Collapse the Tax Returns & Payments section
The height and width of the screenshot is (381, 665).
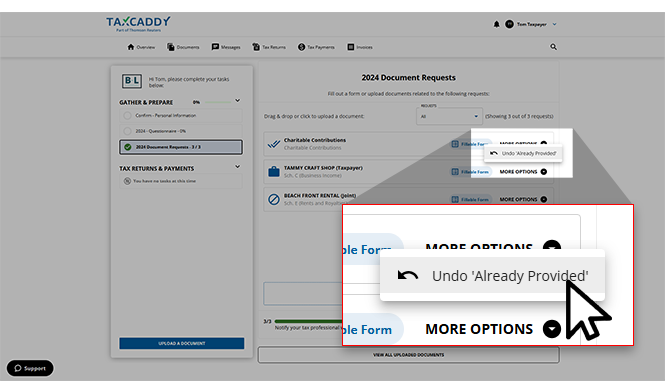(238, 167)
